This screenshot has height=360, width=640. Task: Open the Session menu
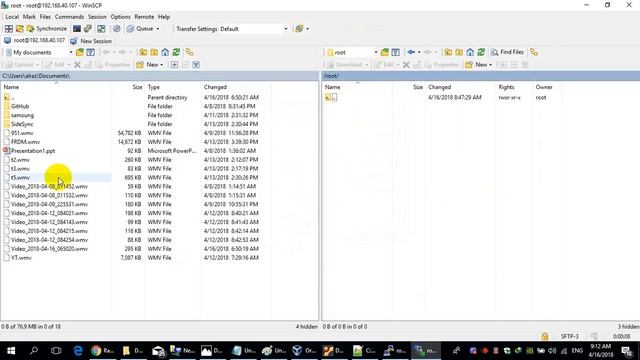point(97,17)
